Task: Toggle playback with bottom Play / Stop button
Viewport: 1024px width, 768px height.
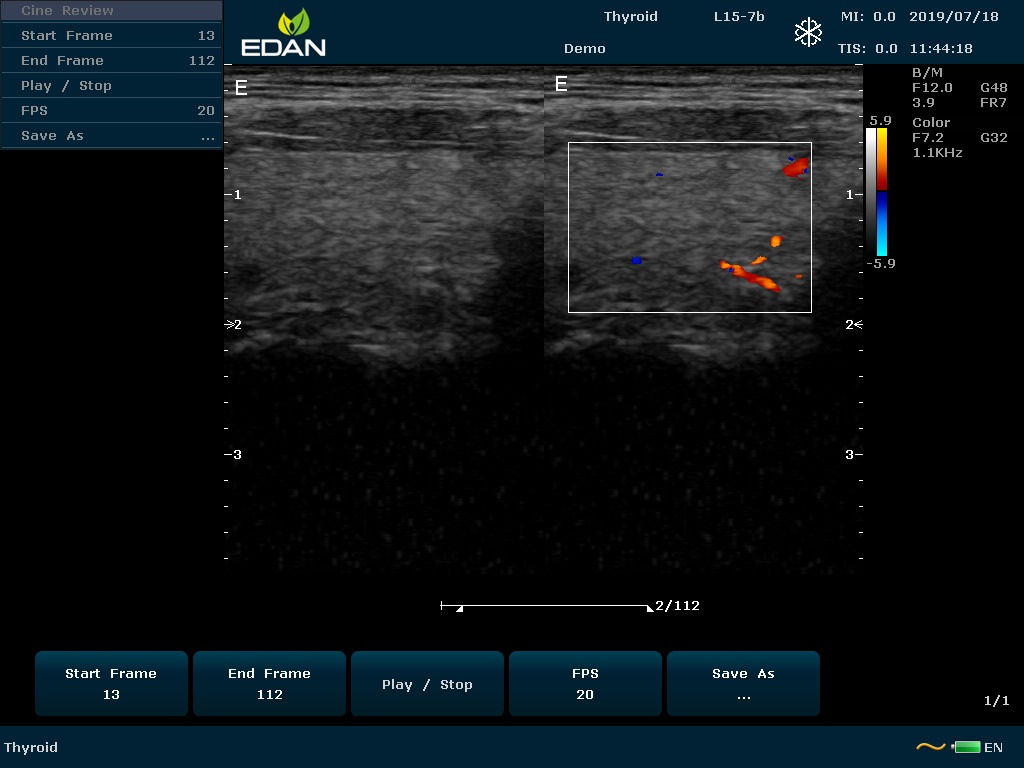Action: tap(427, 684)
